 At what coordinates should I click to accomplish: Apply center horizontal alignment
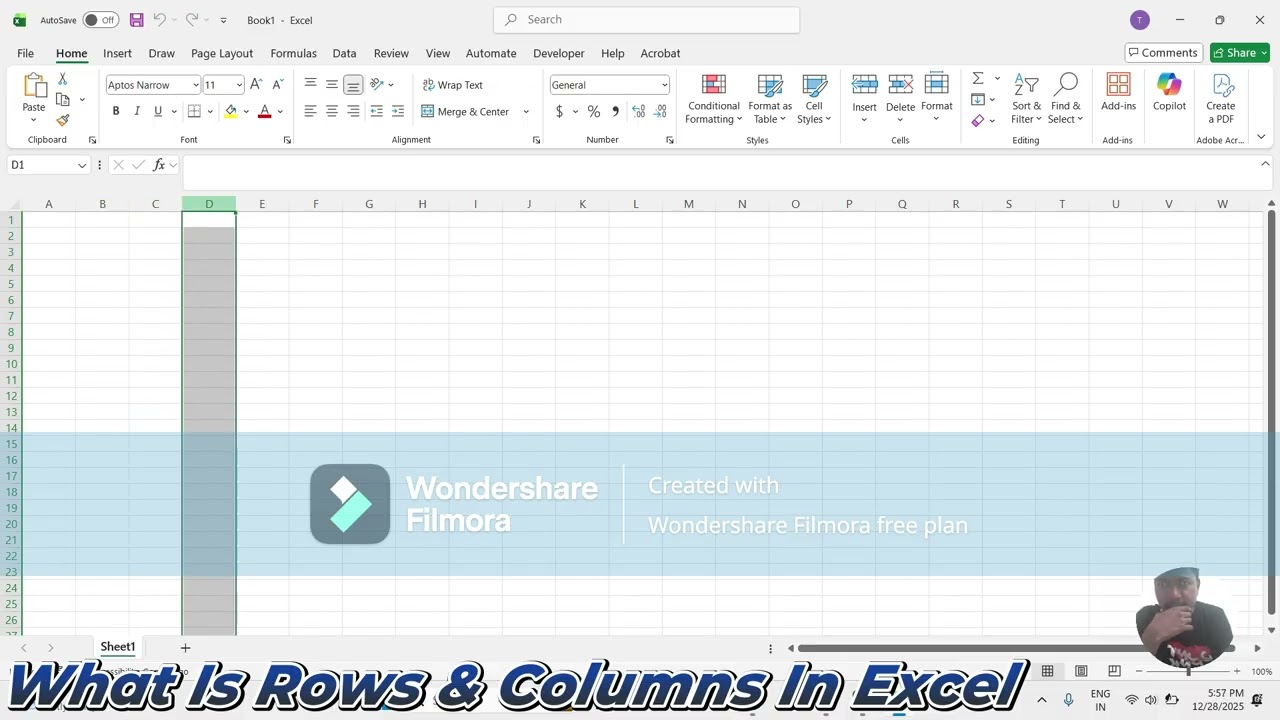[332, 111]
